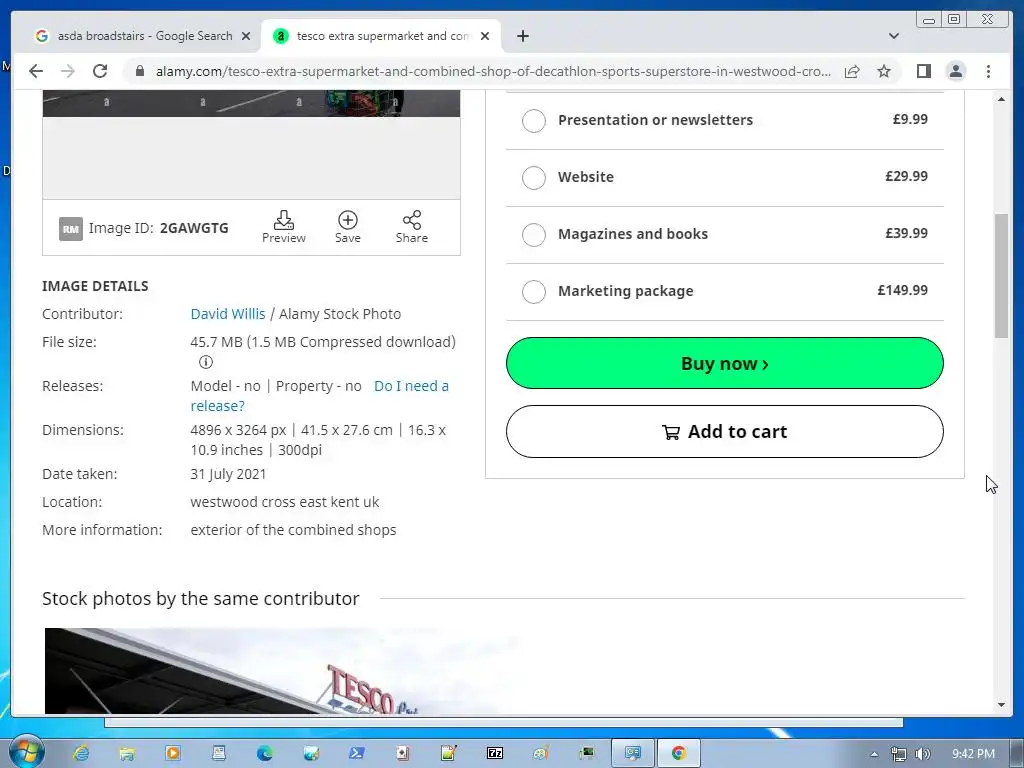This screenshot has height=768, width=1024.
Task: View site security lock info
Action: pos(140,71)
